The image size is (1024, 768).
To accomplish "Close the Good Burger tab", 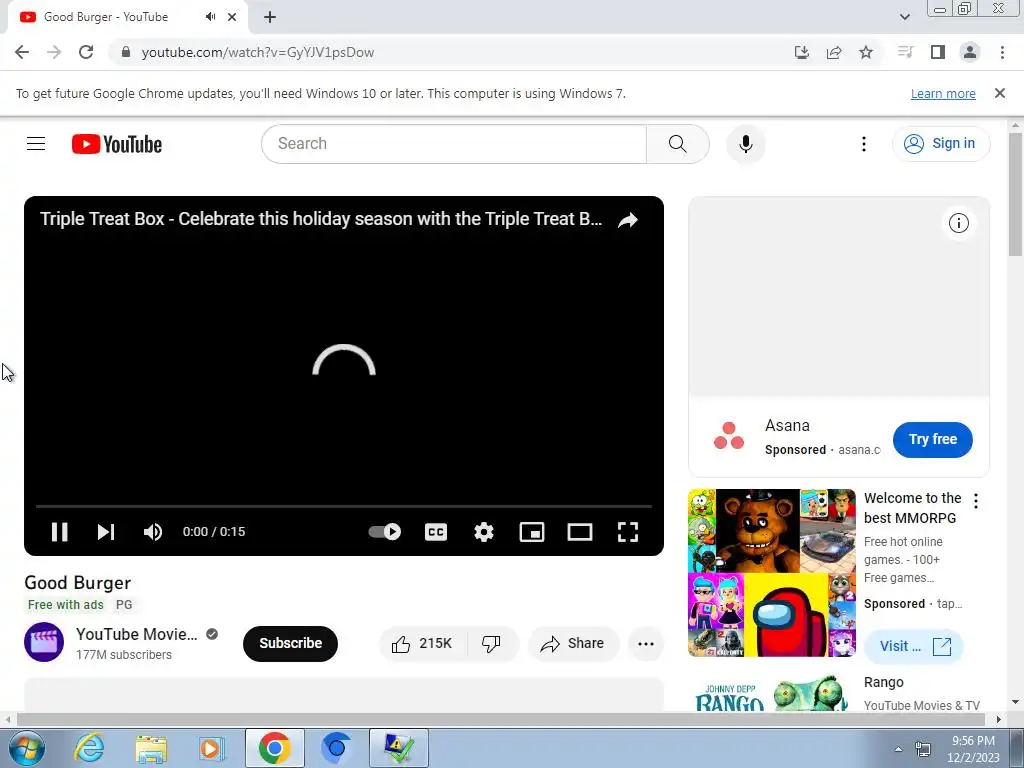I will pos(232,17).
